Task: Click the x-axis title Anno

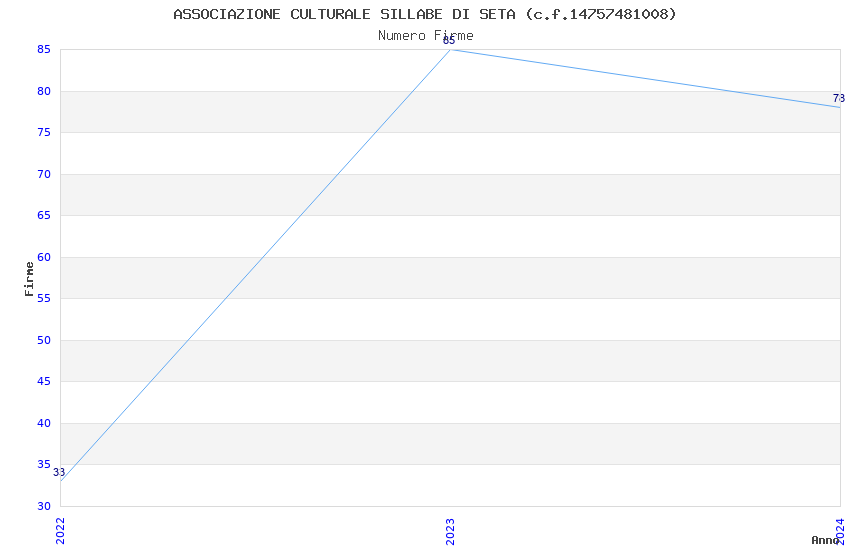Action: [825, 540]
